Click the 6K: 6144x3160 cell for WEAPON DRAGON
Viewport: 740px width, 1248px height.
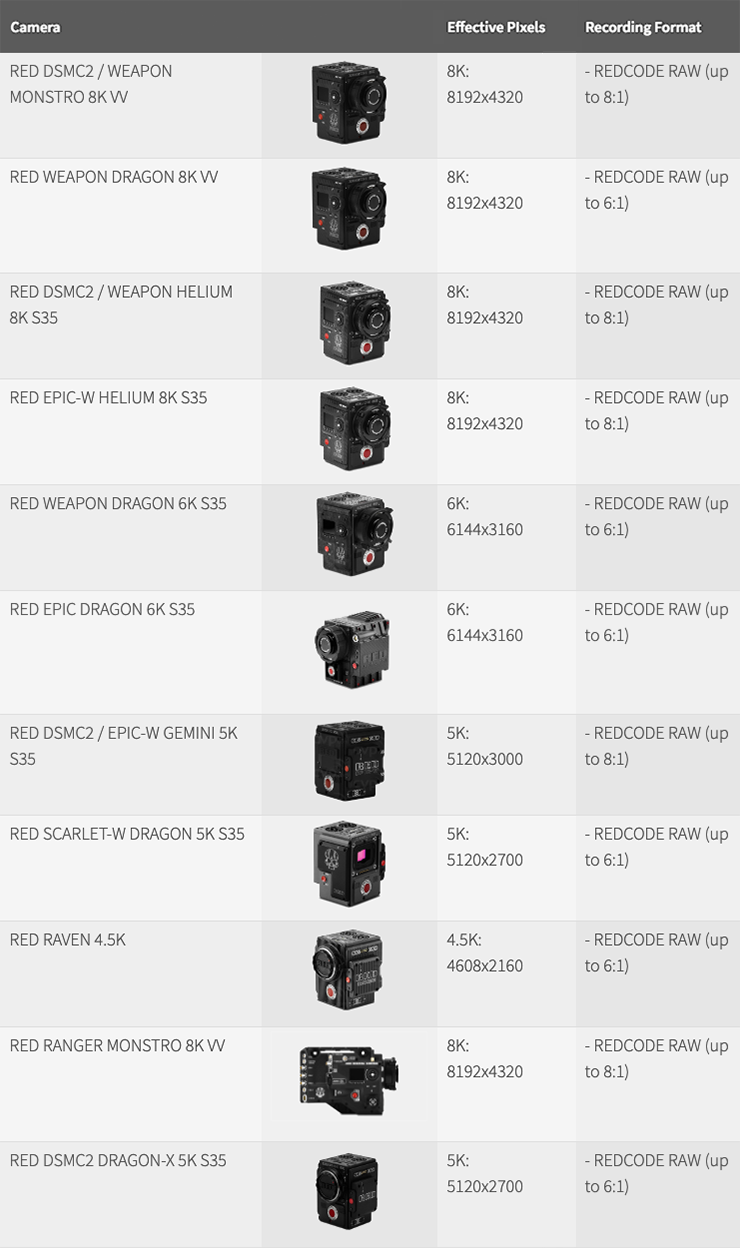click(x=485, y=517)
